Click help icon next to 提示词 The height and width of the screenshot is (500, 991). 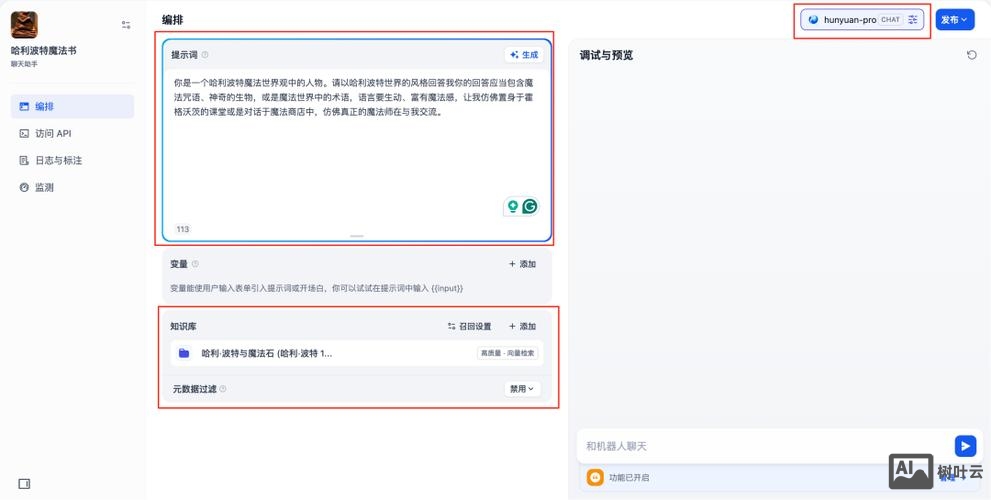coord(205,55)
